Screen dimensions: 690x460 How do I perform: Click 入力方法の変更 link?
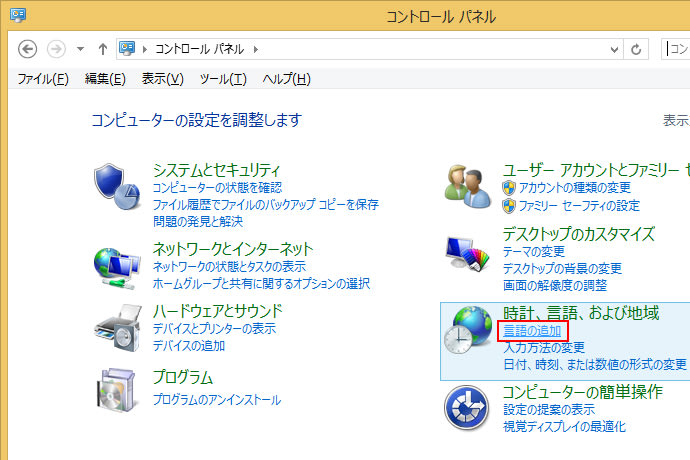544,348
